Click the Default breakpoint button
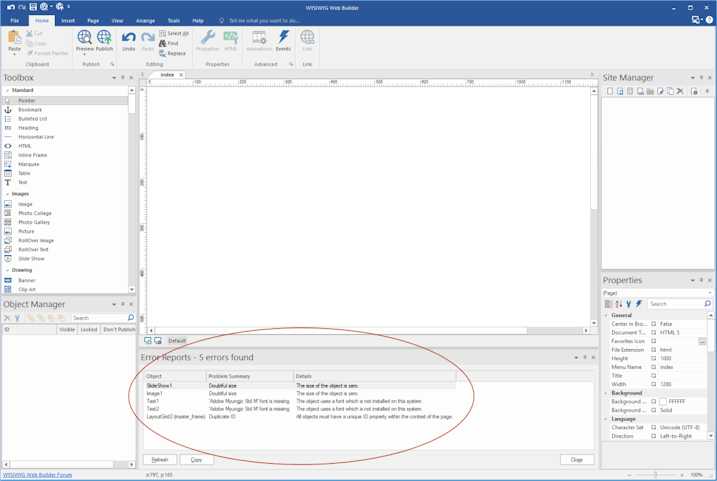Viewport: 717px width, 481px height. click(177, 341)
